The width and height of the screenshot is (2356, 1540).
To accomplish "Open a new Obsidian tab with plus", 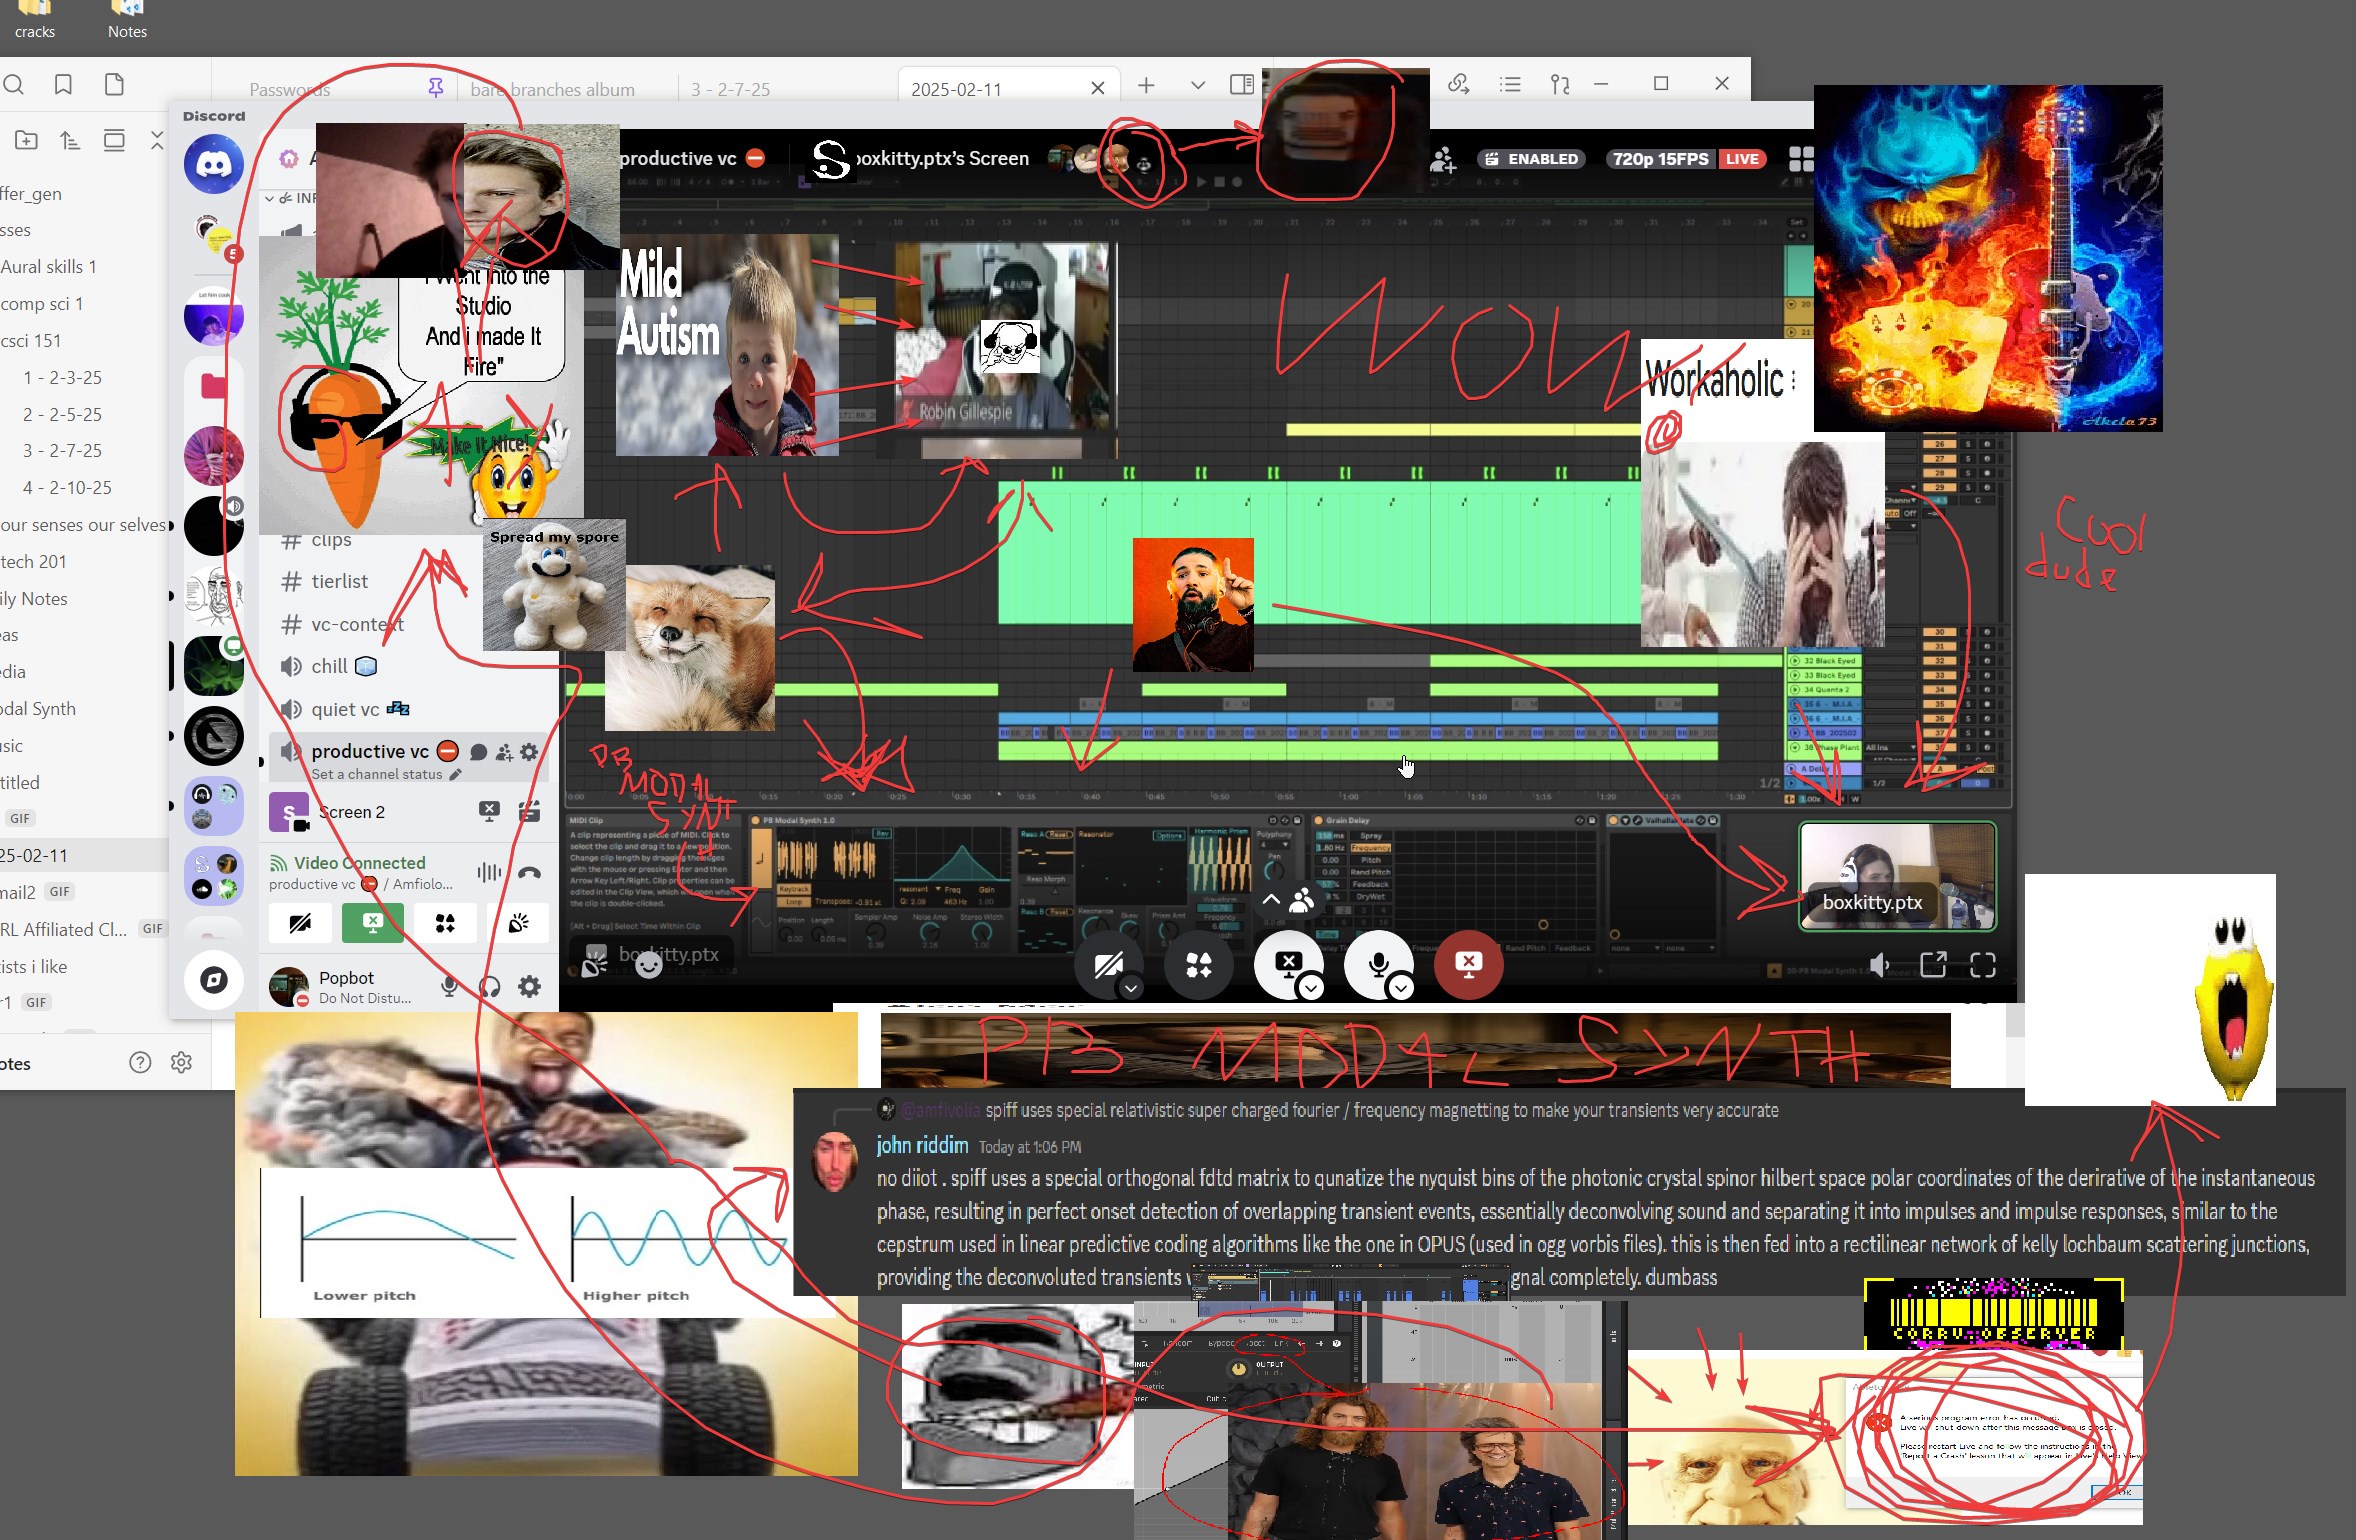I will click(x=1146, y=86).
